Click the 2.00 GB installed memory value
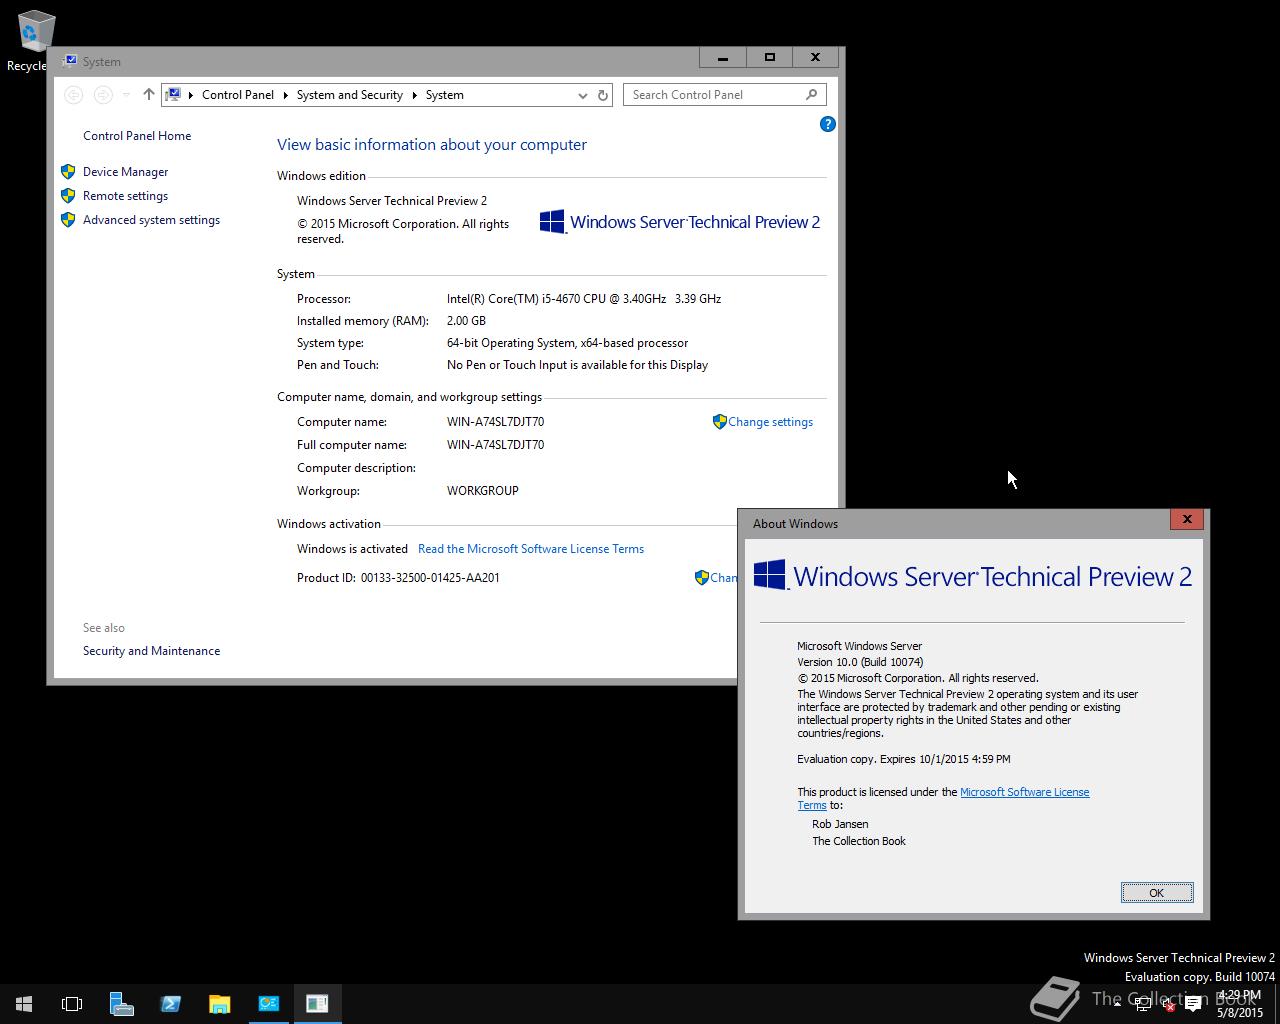Image resolution: width=1280 pixels, height=1024 pixels. pyautogui.click(x=466, y=321)
